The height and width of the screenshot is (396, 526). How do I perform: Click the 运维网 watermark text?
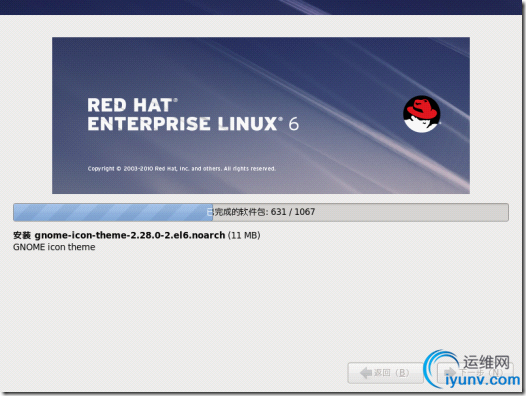click(486, 362)
